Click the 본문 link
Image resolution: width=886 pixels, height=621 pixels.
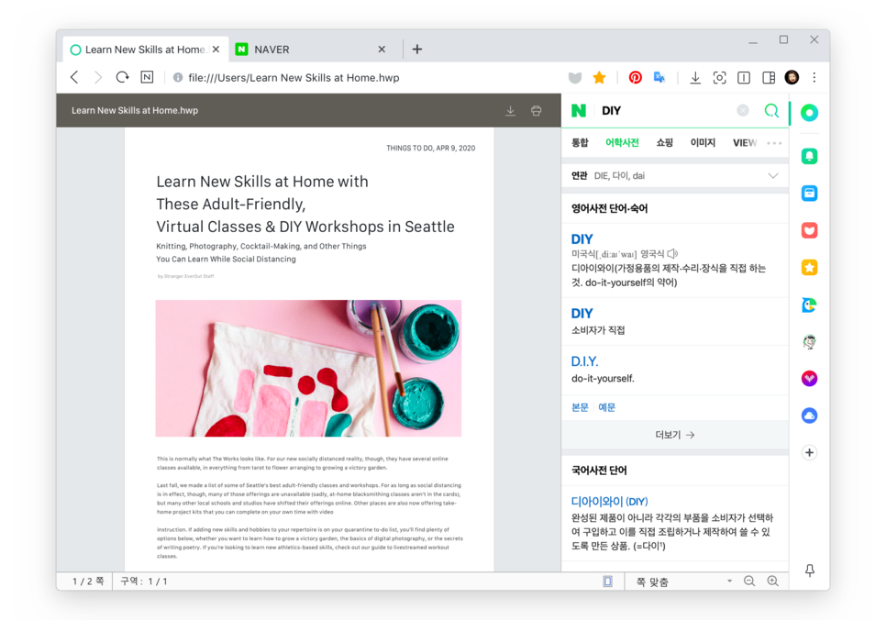pos(580,407)
